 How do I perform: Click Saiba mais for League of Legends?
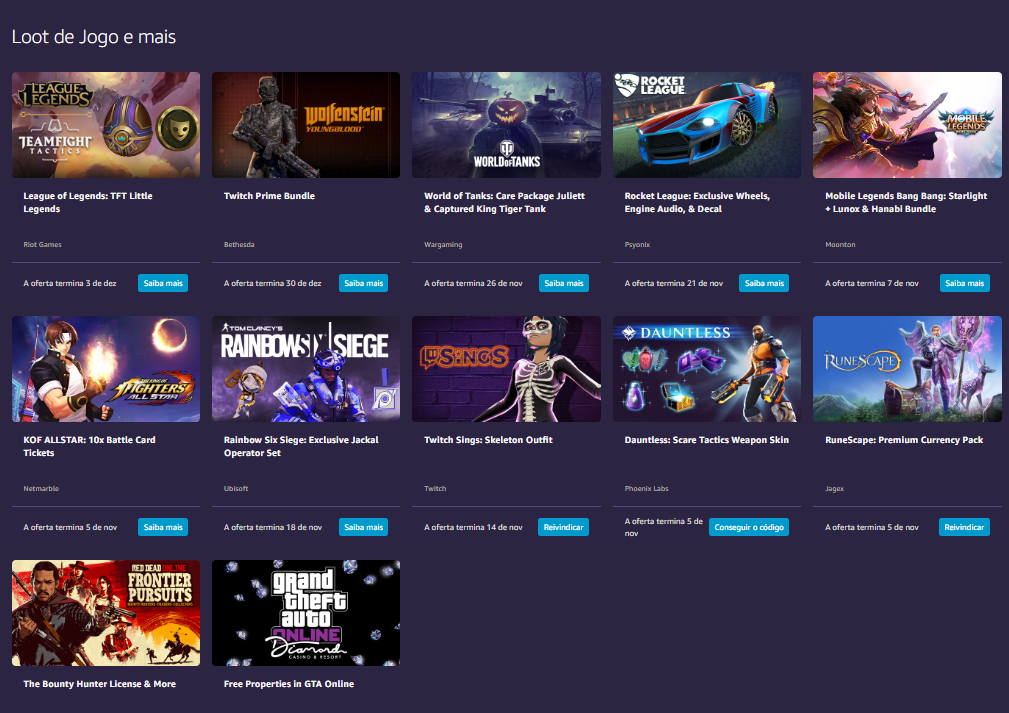point(163,283)
